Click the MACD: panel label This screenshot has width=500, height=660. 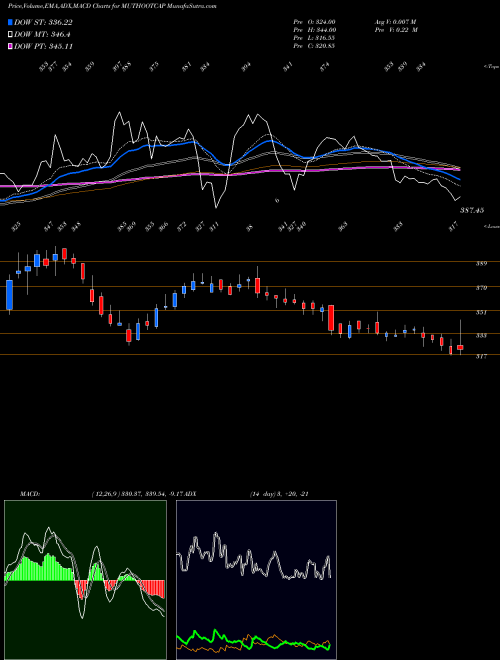point(30,494)
